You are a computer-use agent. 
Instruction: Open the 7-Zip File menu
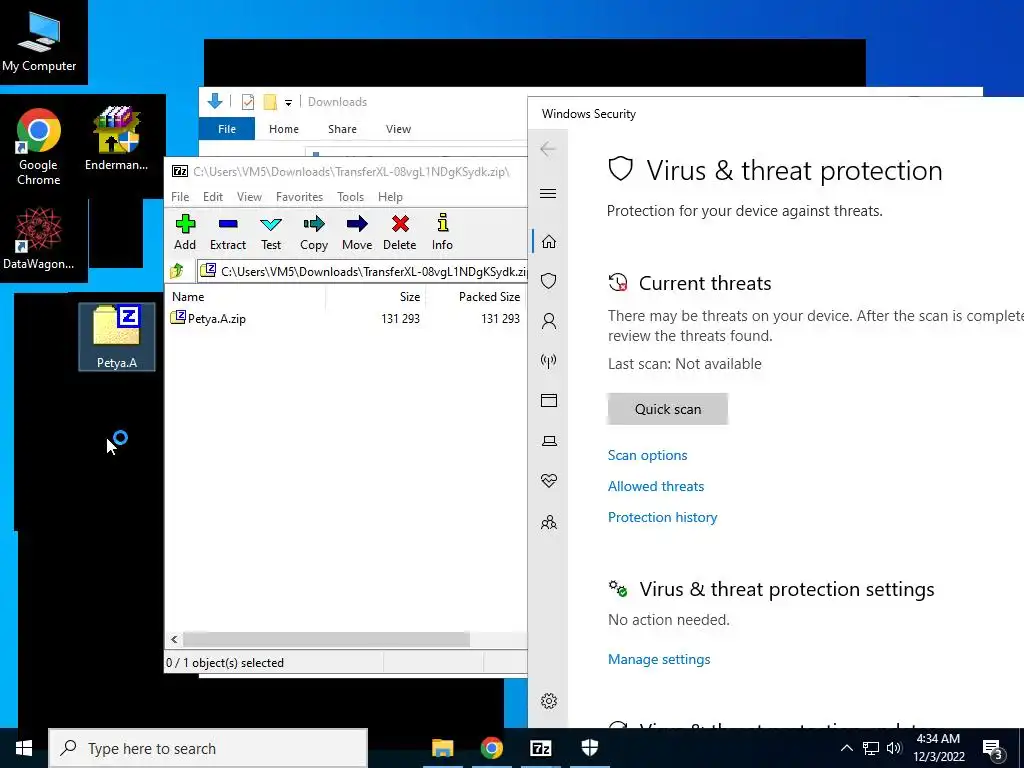pyautogui.click(x=180, y=197)
